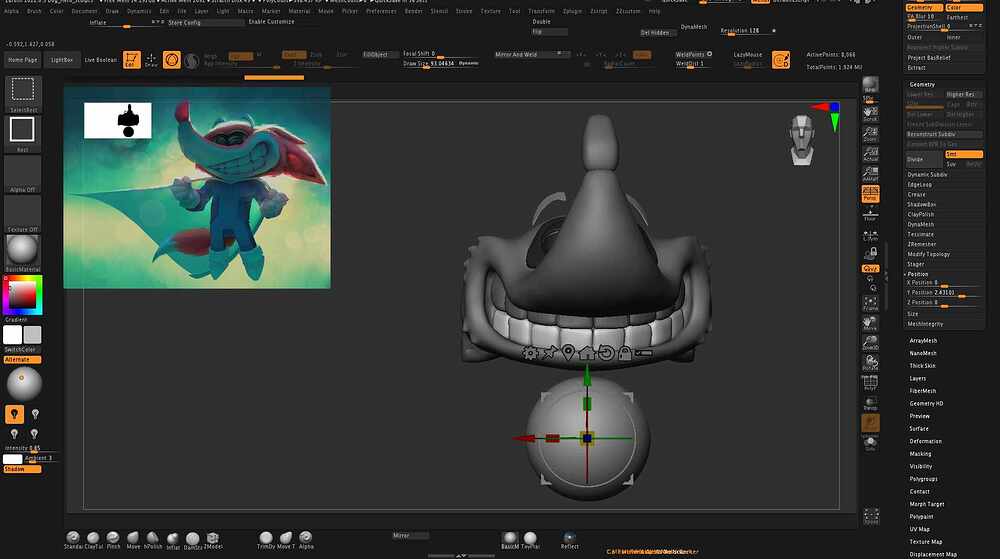
Task: Click the Actual size icon
Action: [x=870, y=154]
